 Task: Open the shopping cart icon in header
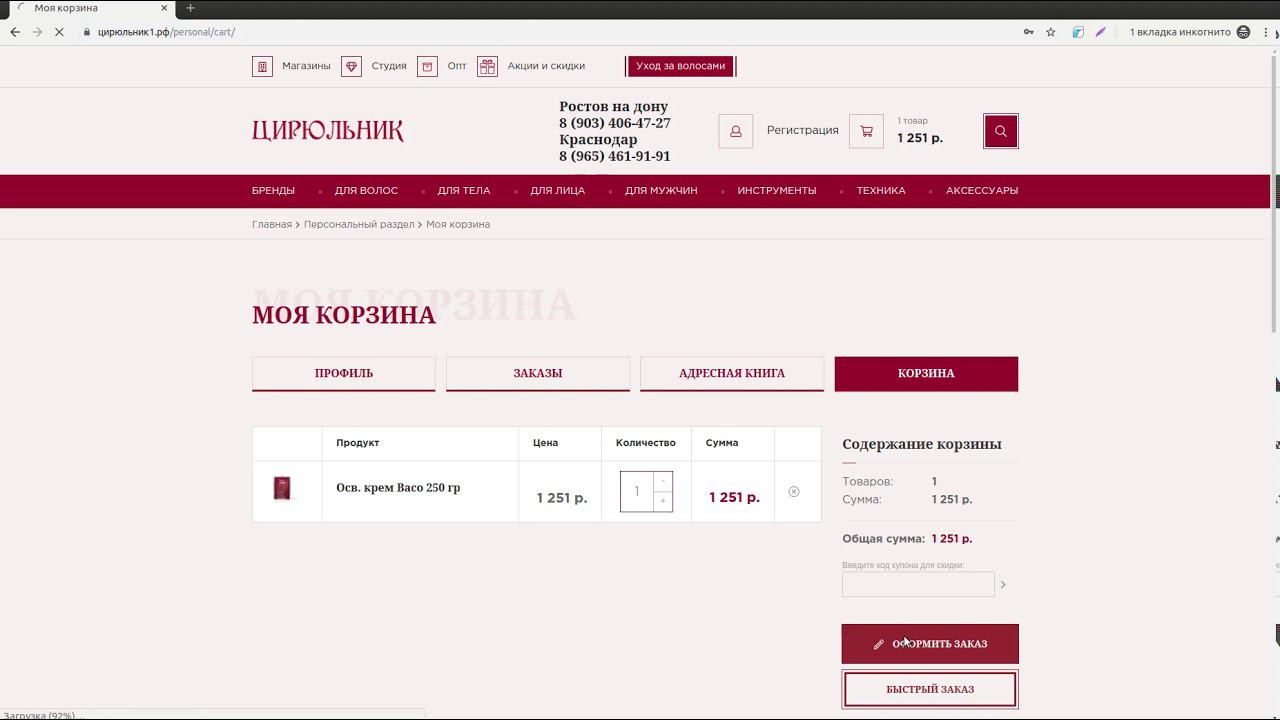(x=866, y=131)
